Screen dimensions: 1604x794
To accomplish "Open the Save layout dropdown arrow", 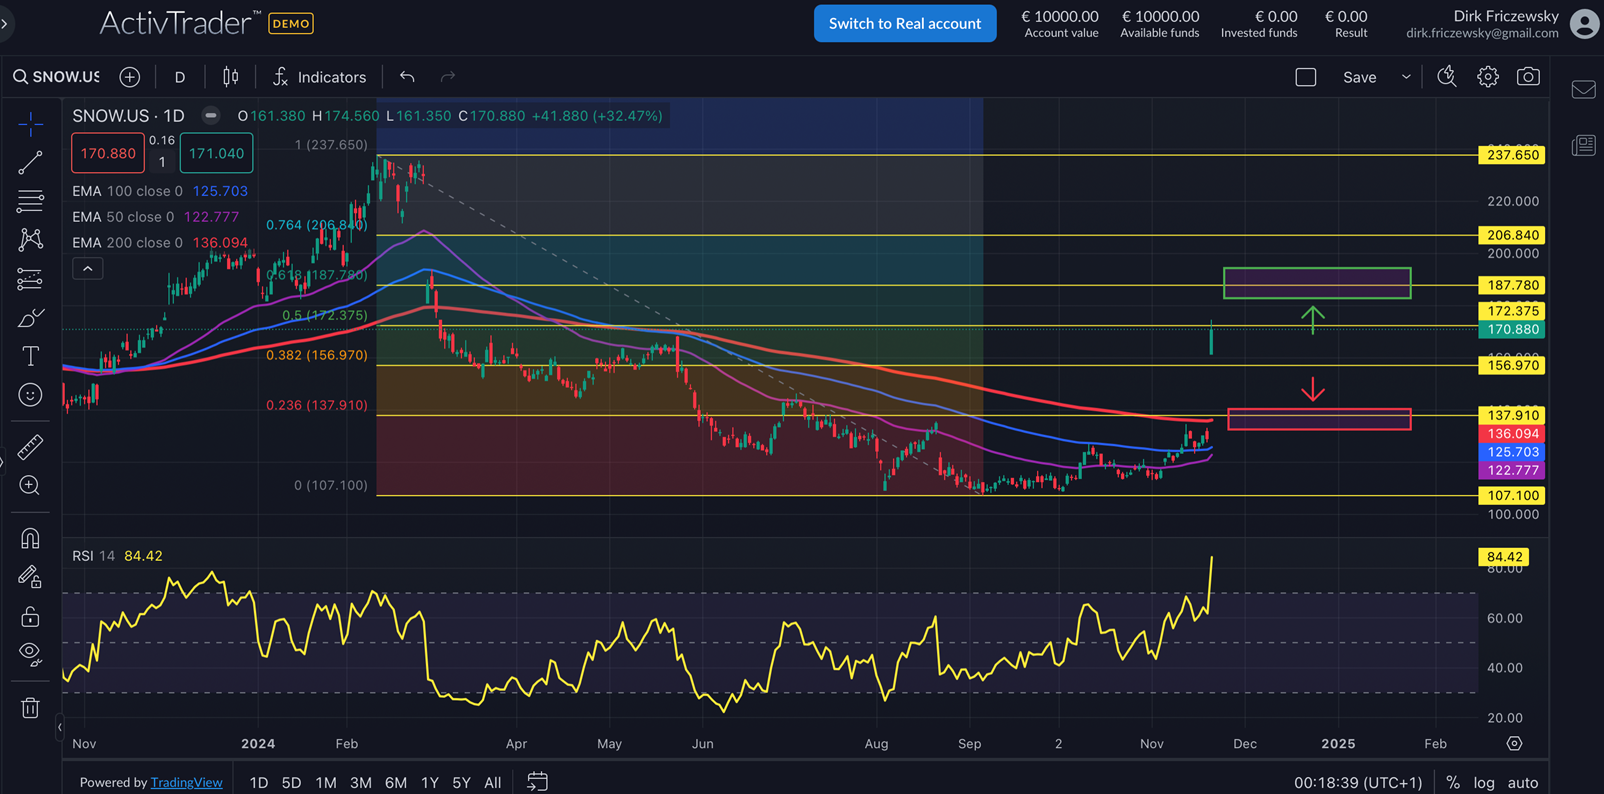I will (1405, 77).
